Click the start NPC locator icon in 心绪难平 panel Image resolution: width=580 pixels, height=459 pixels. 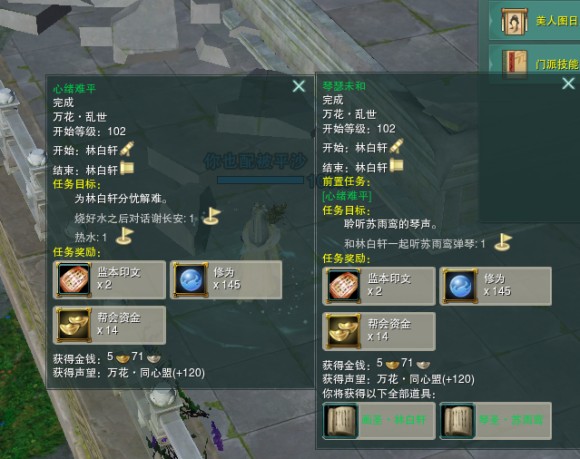pyautogui.click(x=127, y=149)
